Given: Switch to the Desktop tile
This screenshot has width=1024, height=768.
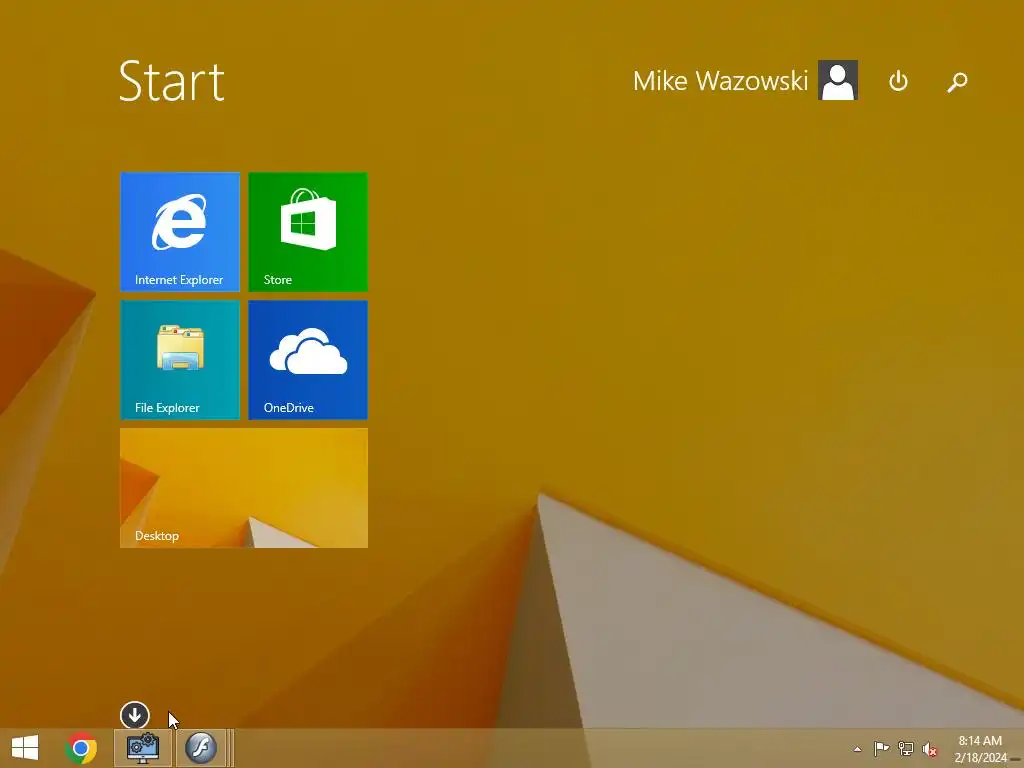Looking at the screenshot, I should tap(244, 488).
